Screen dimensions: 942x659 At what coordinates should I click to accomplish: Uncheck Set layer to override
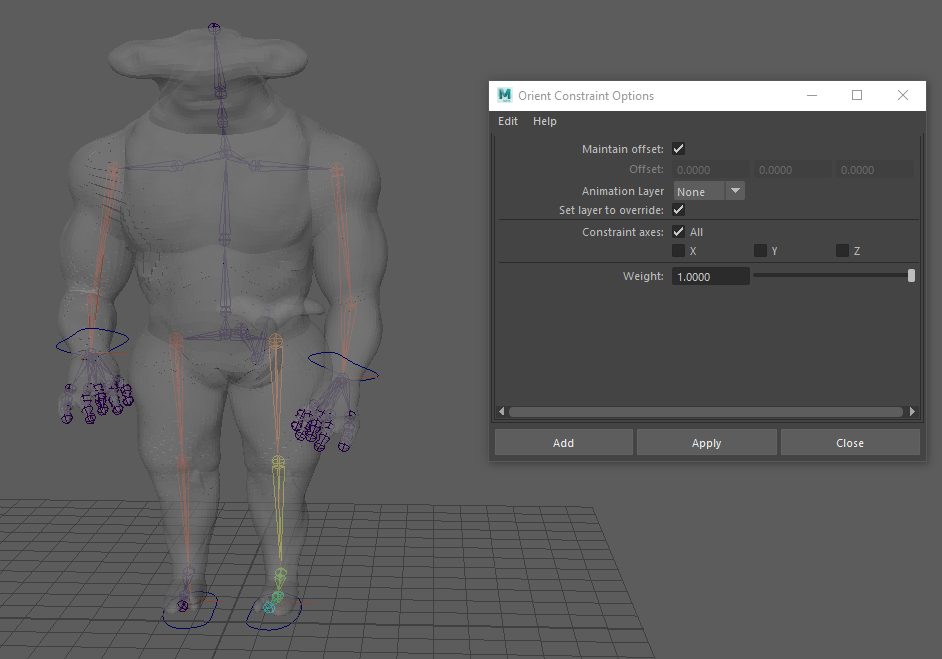[679, 210]
